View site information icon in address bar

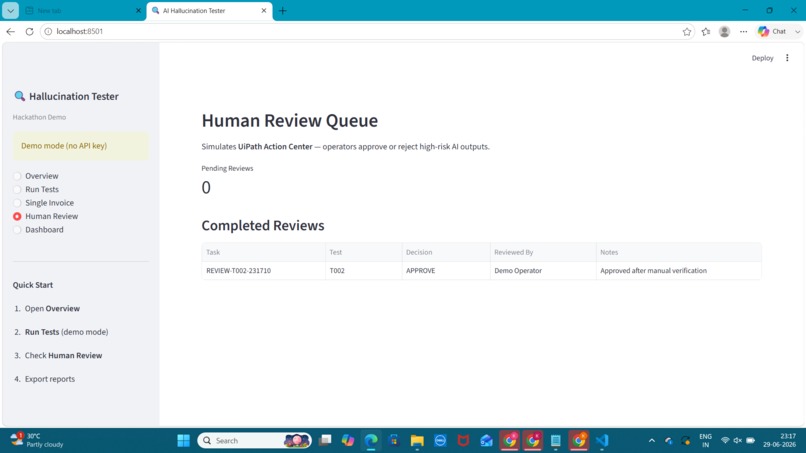point(48,31)
